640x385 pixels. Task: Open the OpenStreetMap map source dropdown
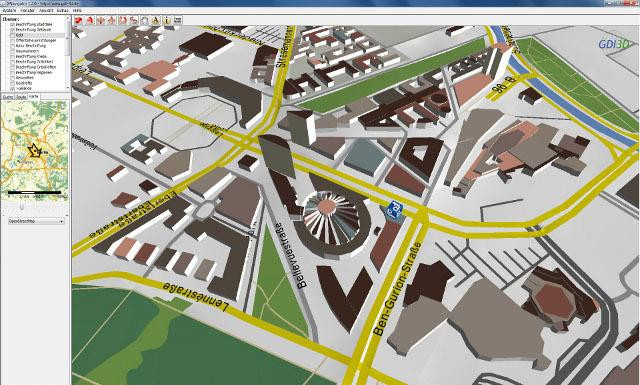pos(36,221)
